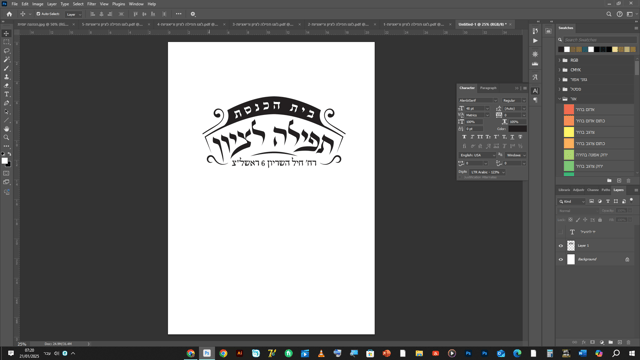Viewport: 640px width, 360px height.
Task: Open the Paragraph panel dock icon
Action: coord(535,100)
